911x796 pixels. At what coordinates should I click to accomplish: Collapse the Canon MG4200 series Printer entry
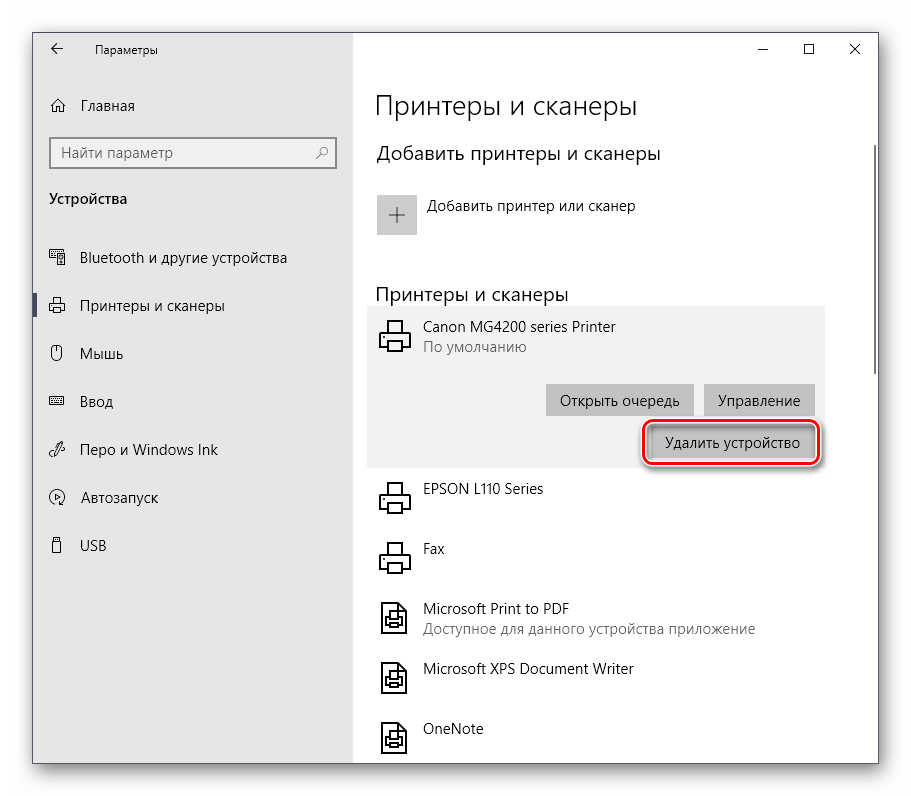point(519,335)
